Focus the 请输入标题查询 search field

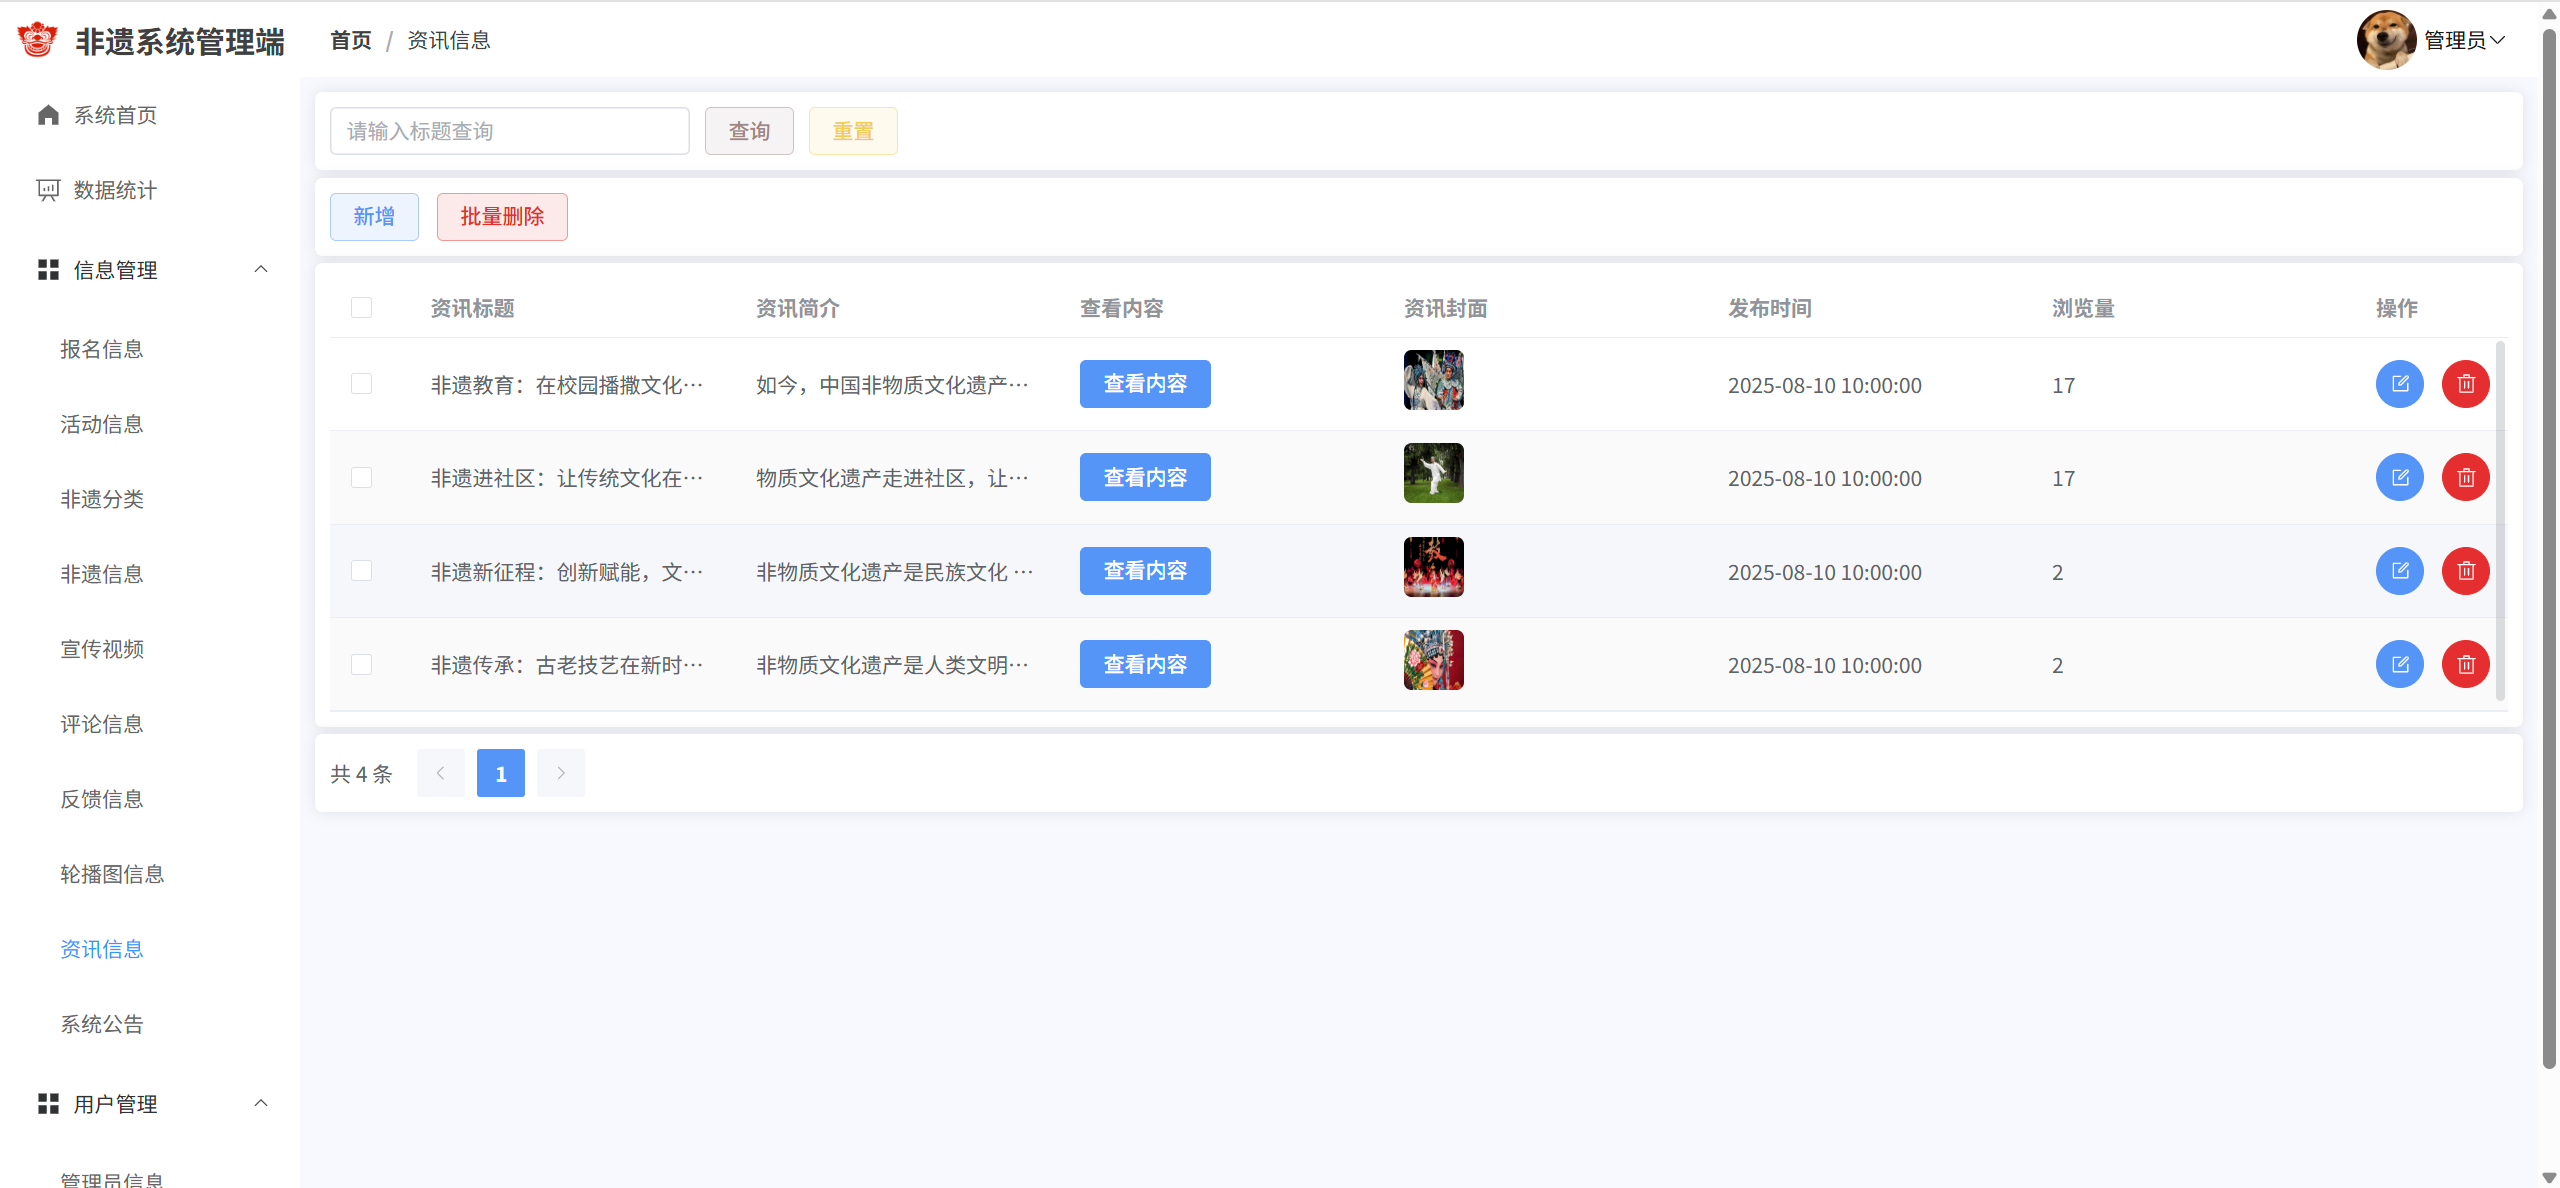[509, 131]
